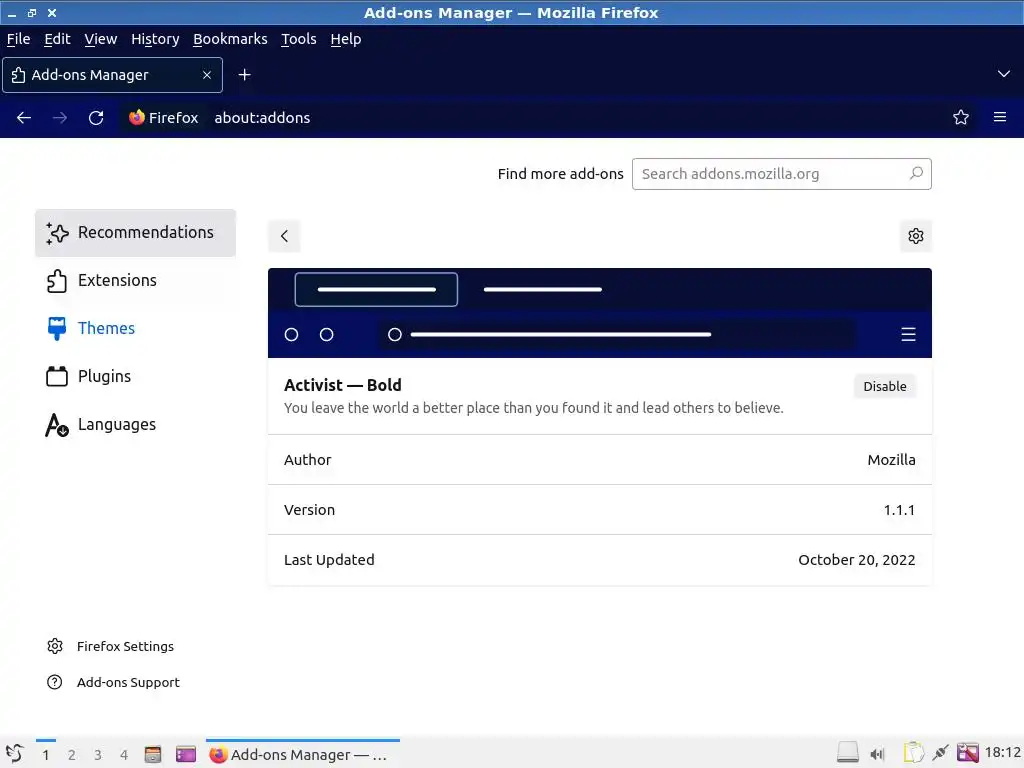This screenshot has height=768, width=1024.
Task: Click the Add-ons Manager taskbar window button
Action: [x=302, y=754]
